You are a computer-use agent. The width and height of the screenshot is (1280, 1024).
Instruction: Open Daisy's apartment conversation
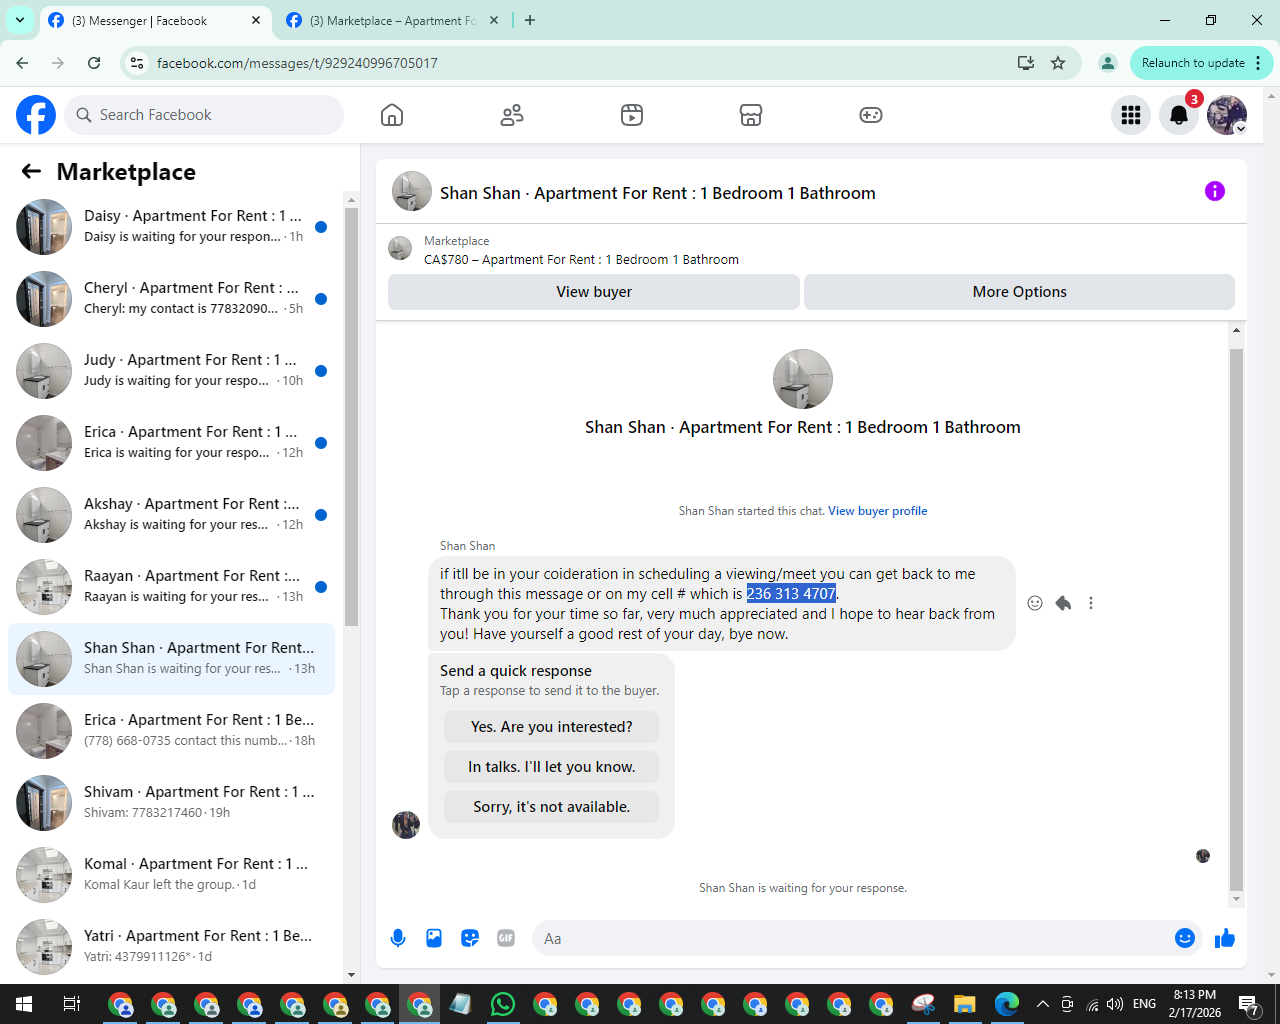pyautogui.click(x=171, y=227)
